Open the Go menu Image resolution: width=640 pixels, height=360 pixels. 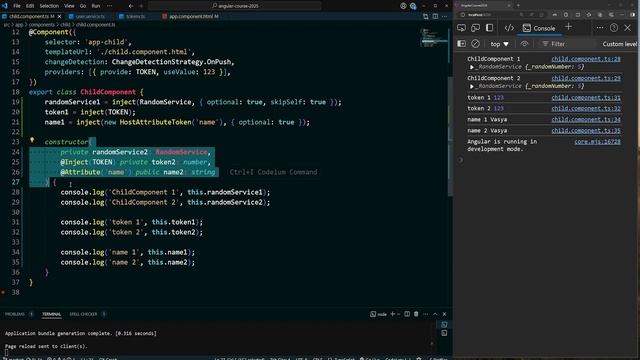click(x=83, y=6)
